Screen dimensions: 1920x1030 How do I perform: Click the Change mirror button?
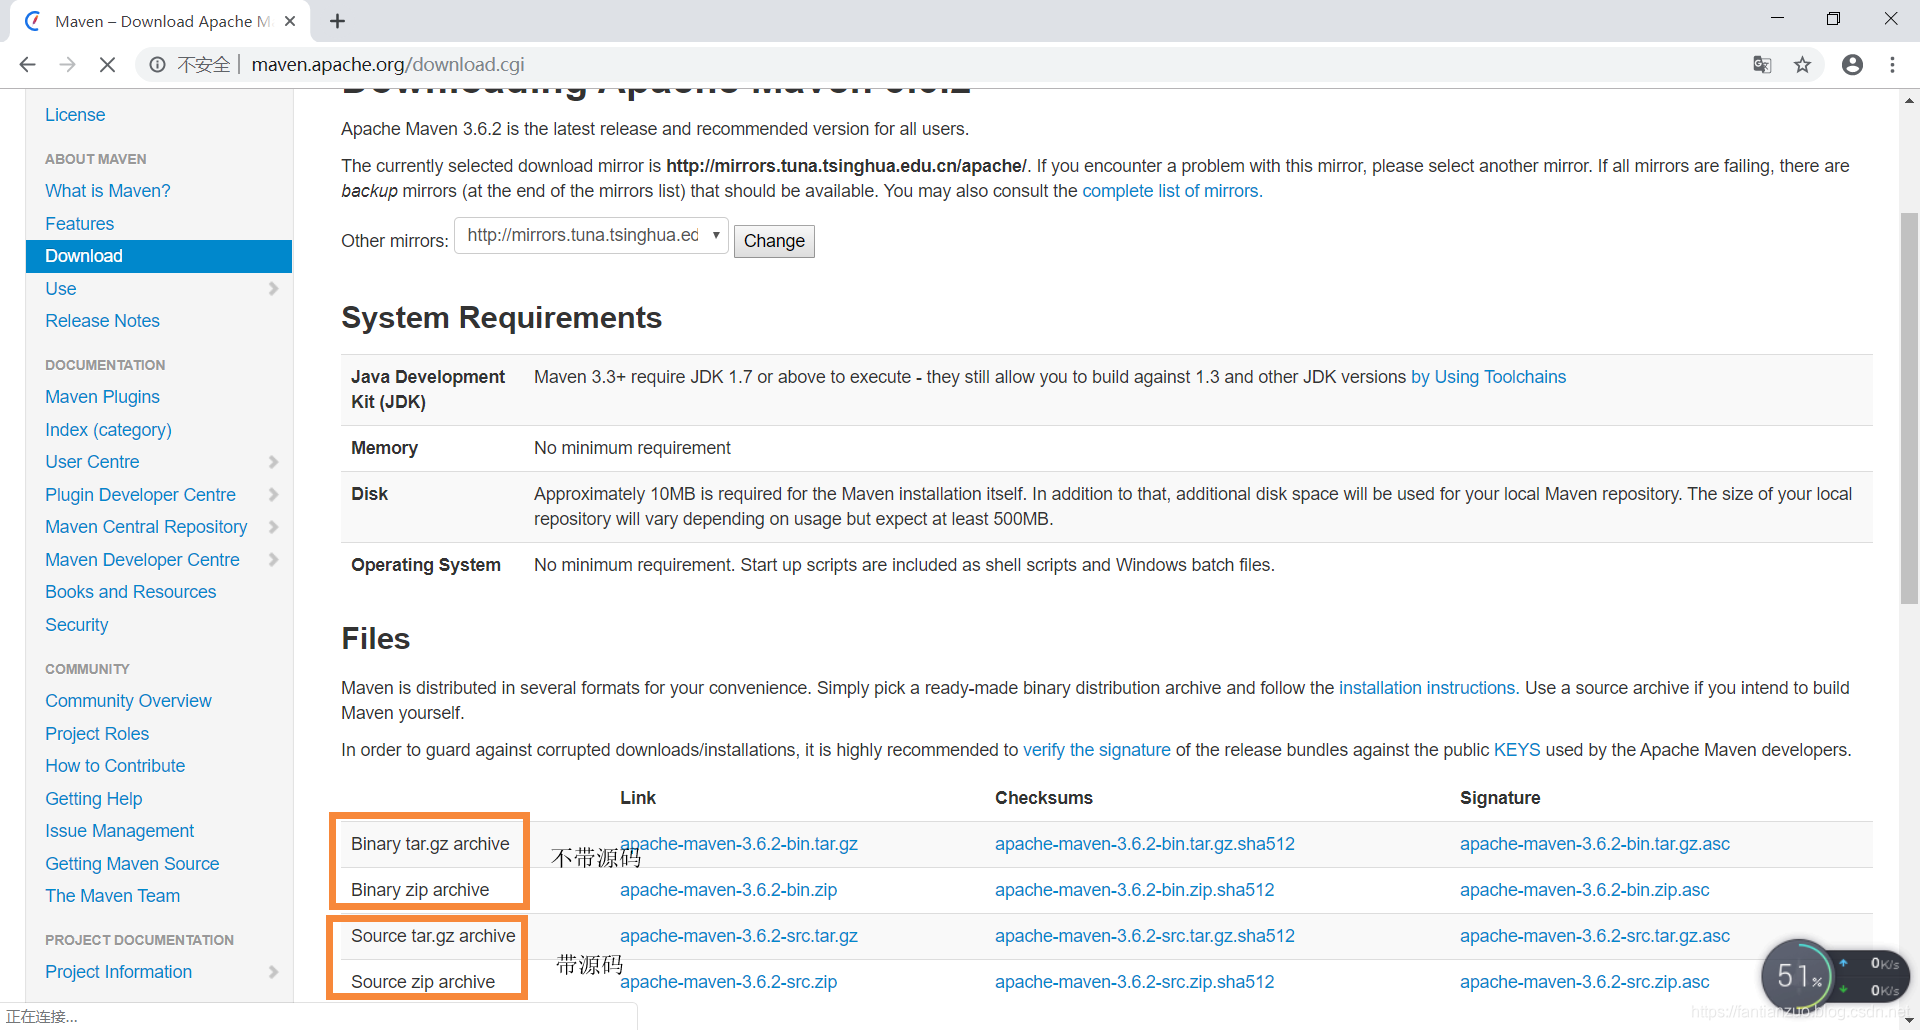click(x=774, y=241)
